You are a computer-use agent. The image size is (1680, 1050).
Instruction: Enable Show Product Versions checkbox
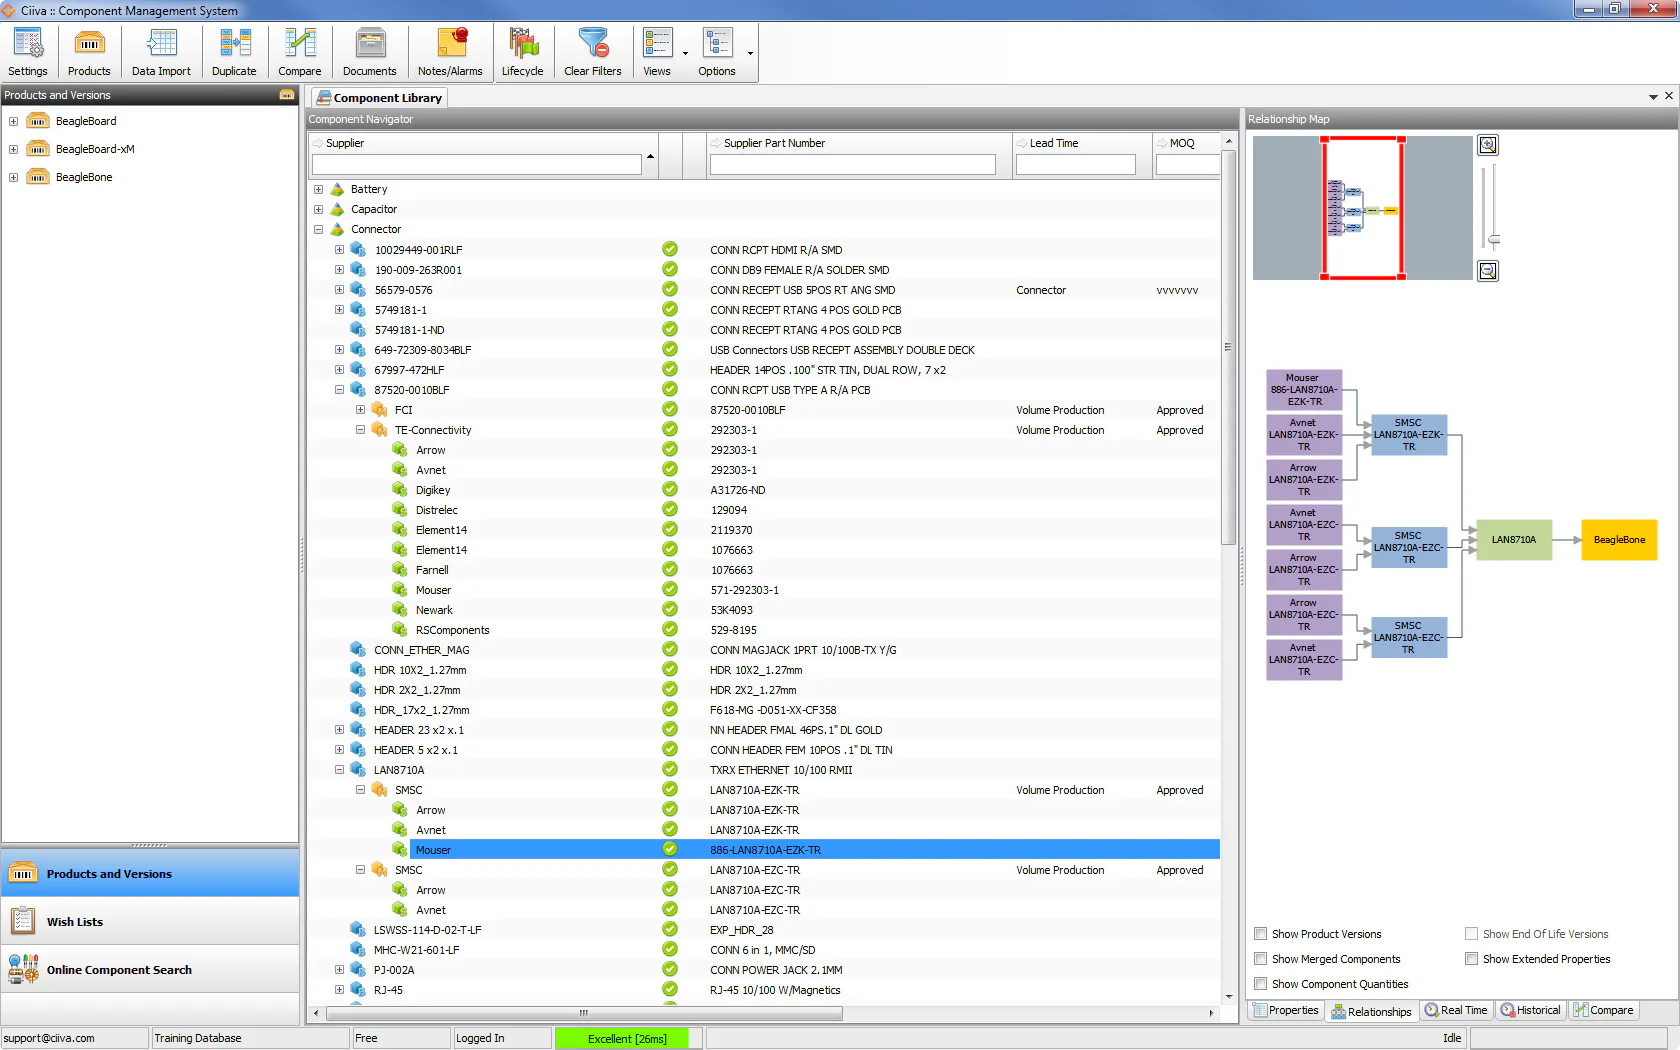click(x=1261, y=934)
